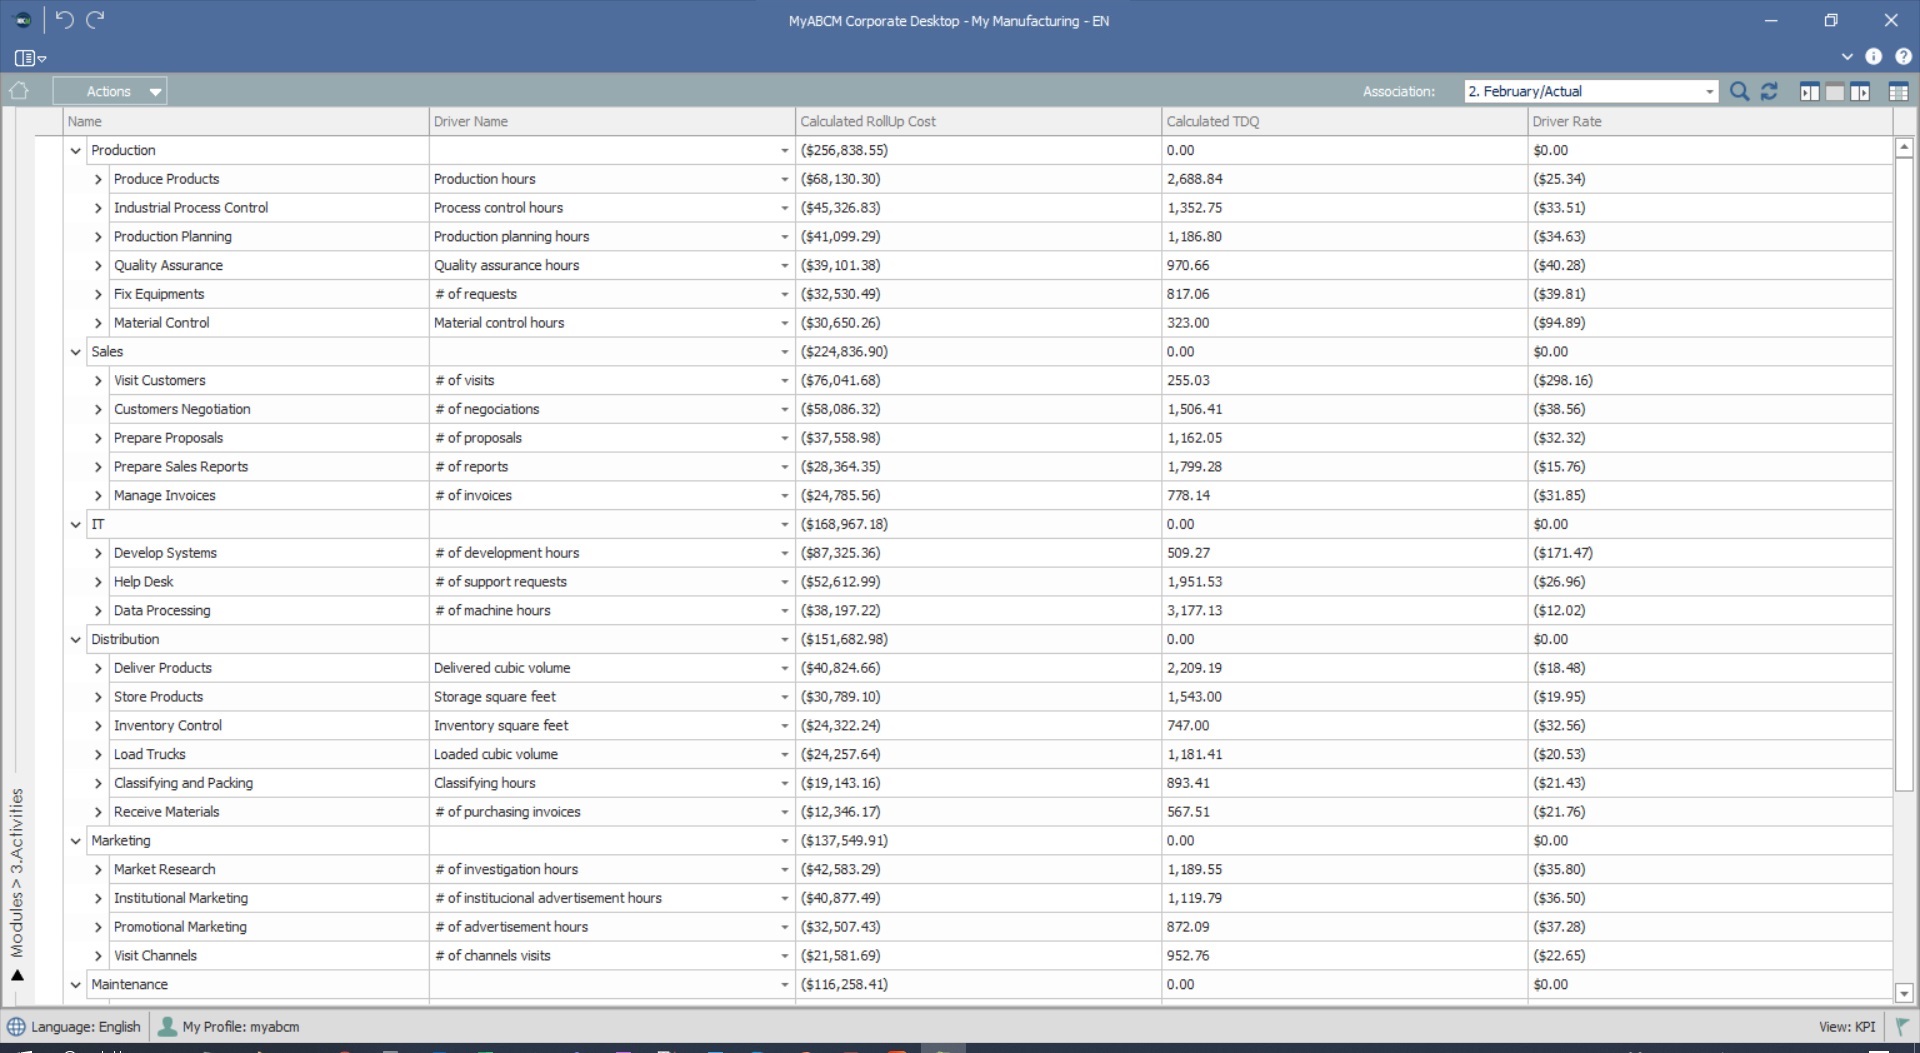Viewport: 1920px width, 1053px height.
Task: Click My Profile: myabcm in status bar
Action: (230, 1027)
